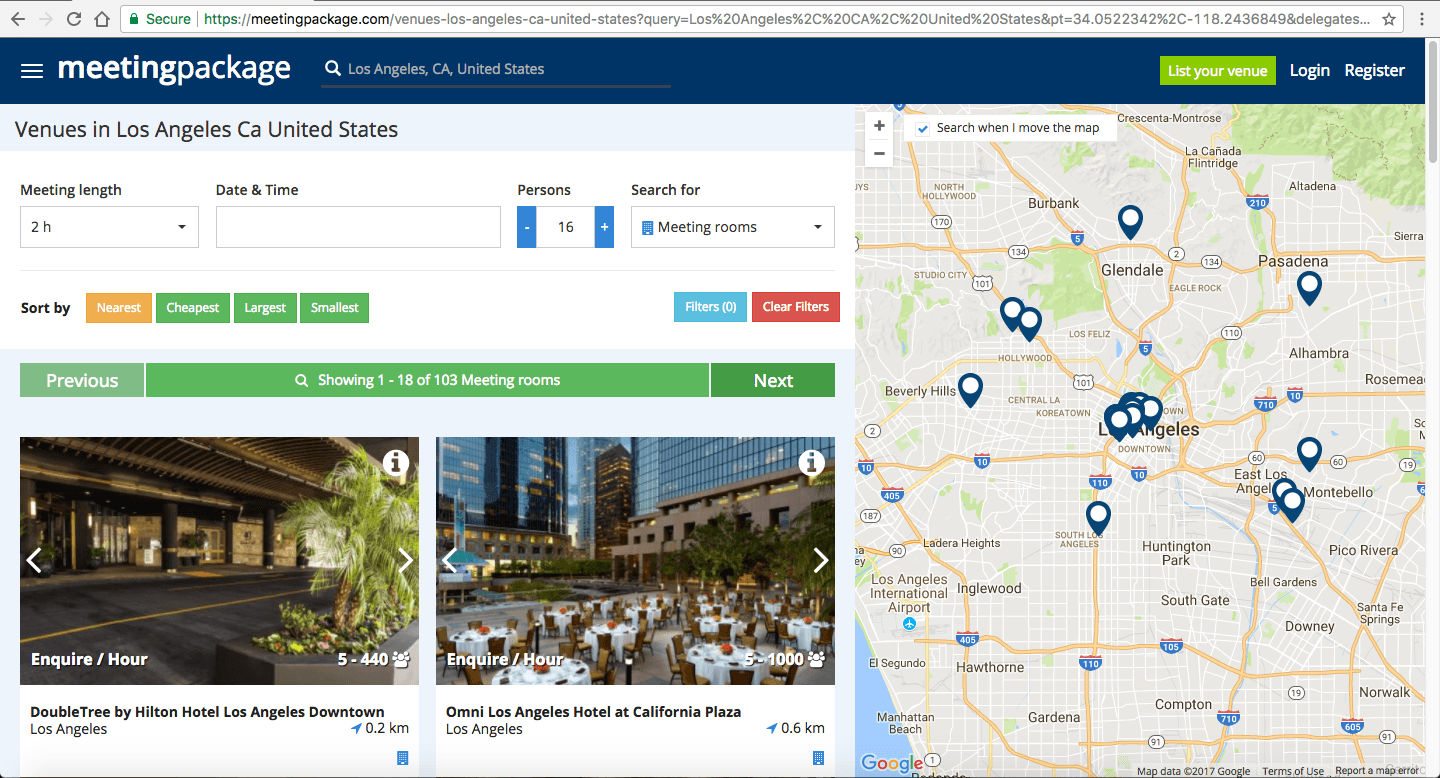Open the map Terms of Use link

(x=1292, y=771)
